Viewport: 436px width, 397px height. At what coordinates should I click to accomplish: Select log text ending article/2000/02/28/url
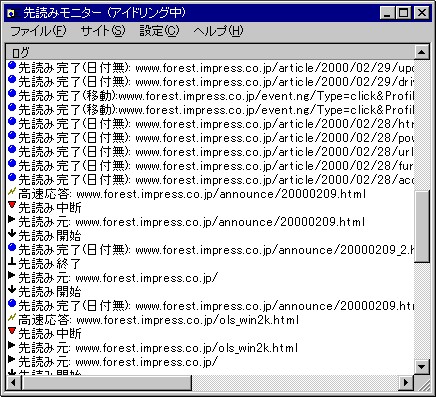pos(216,152)
